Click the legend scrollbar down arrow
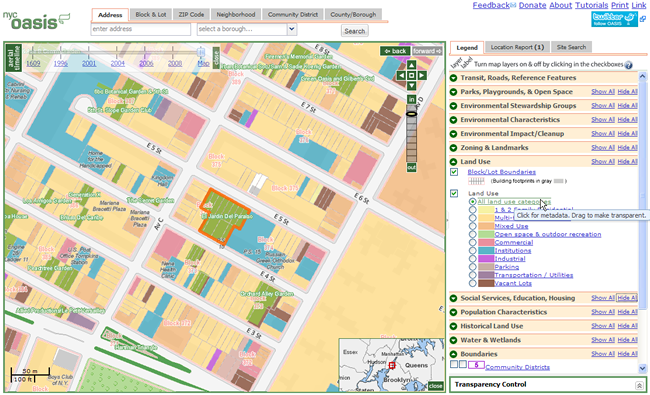The width and height of the screenshot is (650, 395). point(643,368)
